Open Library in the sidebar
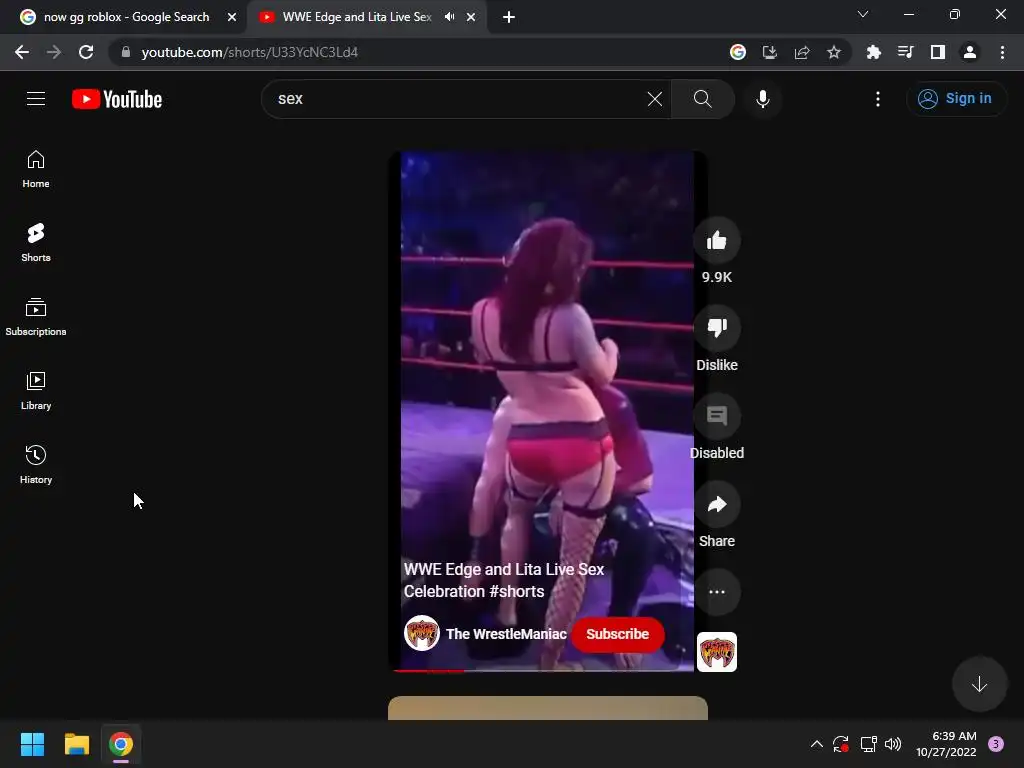The width and height of the screenshot is (1024, 768). [x=36, y=391]
